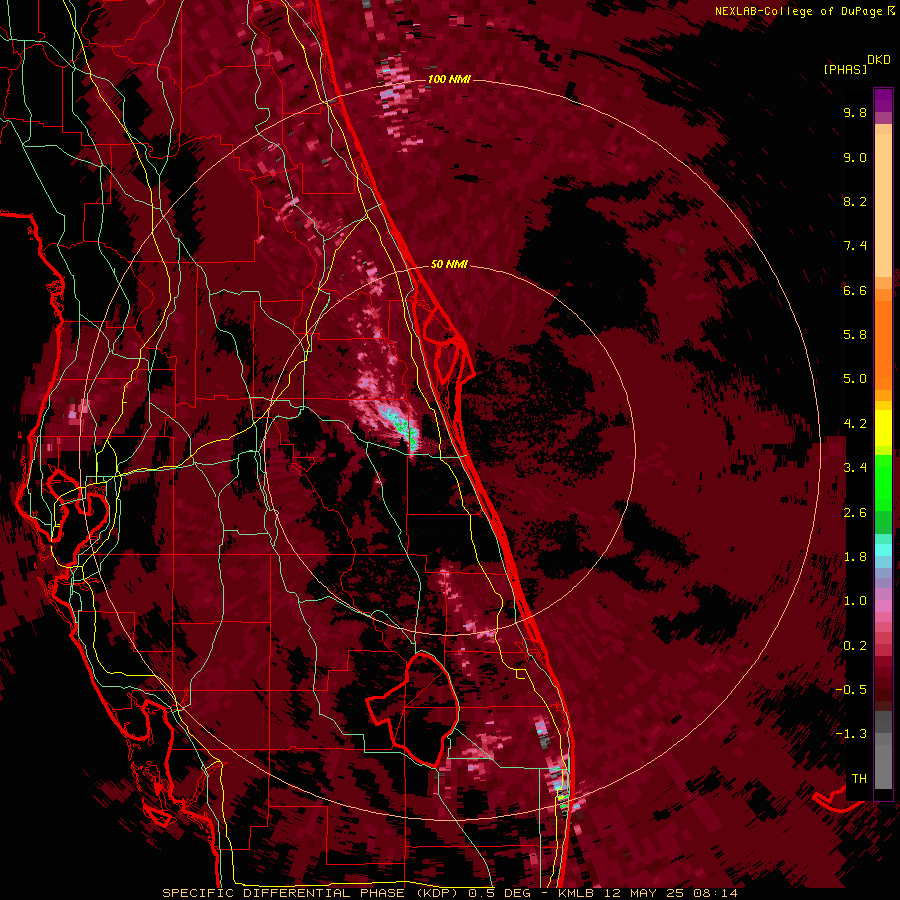The width and height of the screenshot is (900, 900).
Task: Select the 1.0 legend value
Action: pos(855,601)
